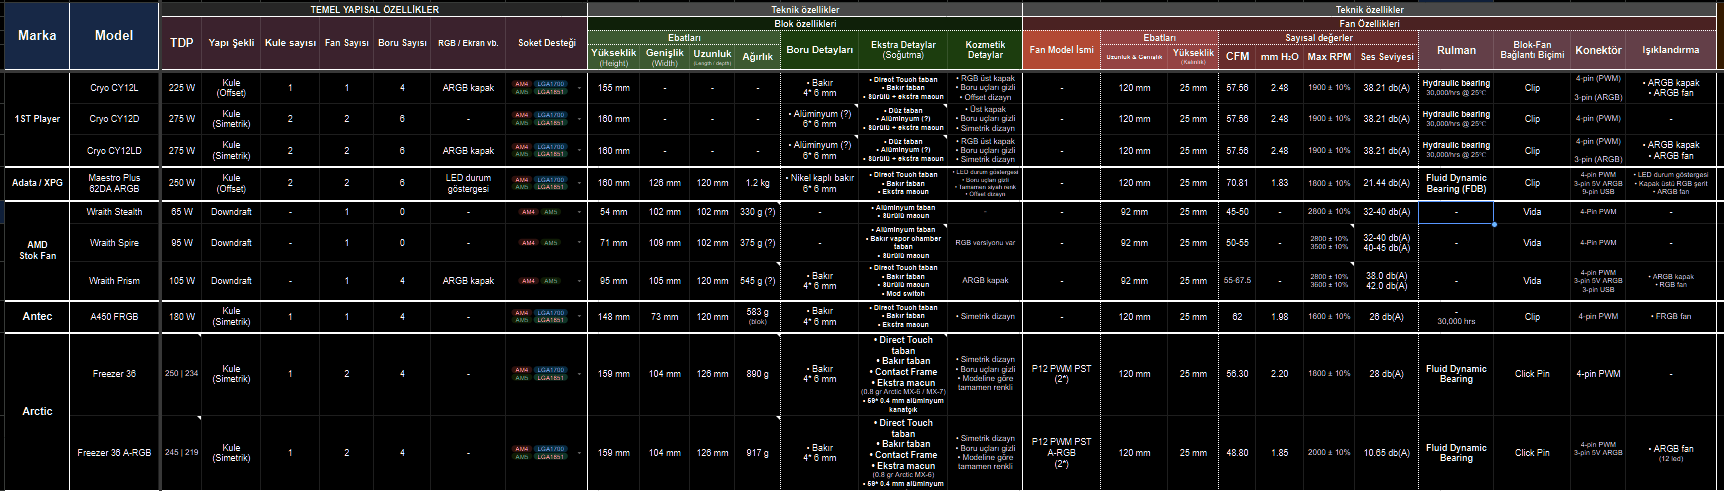Viewport: 1724px width, 491px height.
Task: Select the 1ST Player brand cell
Action: pos(37,119)
